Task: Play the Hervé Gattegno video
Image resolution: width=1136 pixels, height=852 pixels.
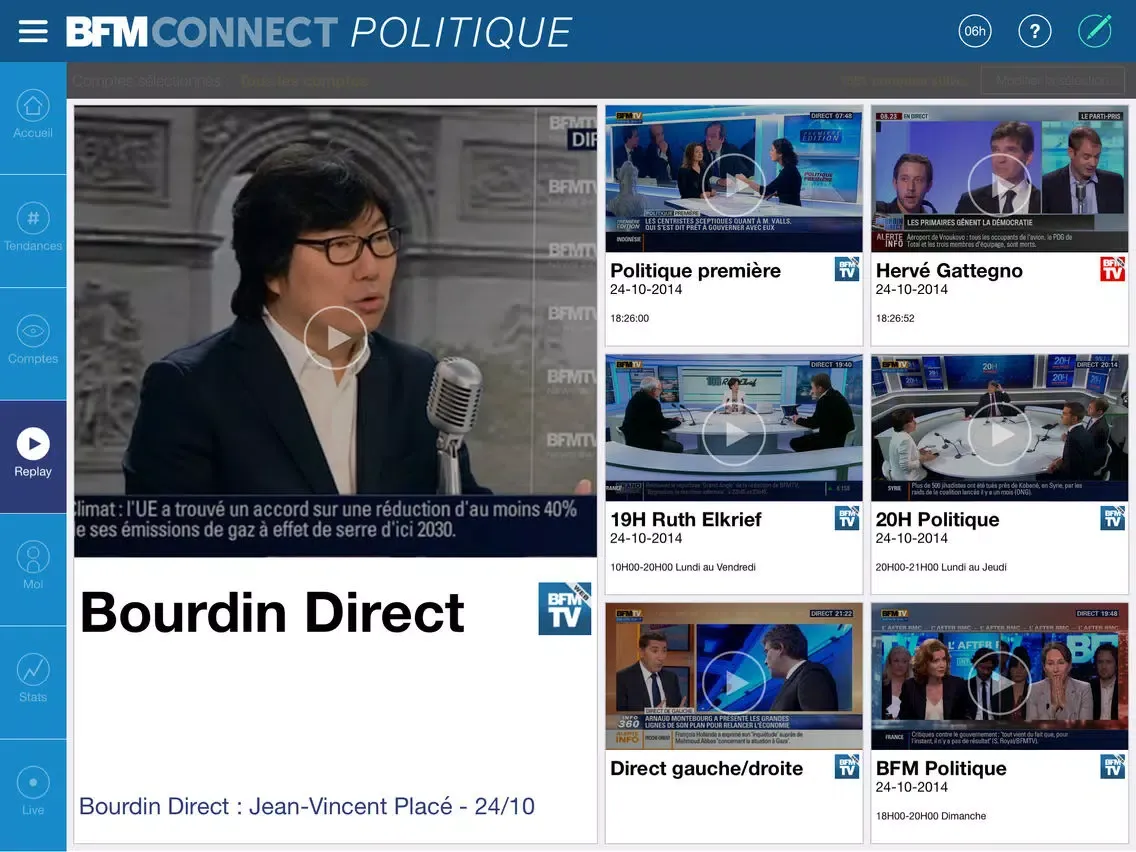Action: click(x=999, y=184)
